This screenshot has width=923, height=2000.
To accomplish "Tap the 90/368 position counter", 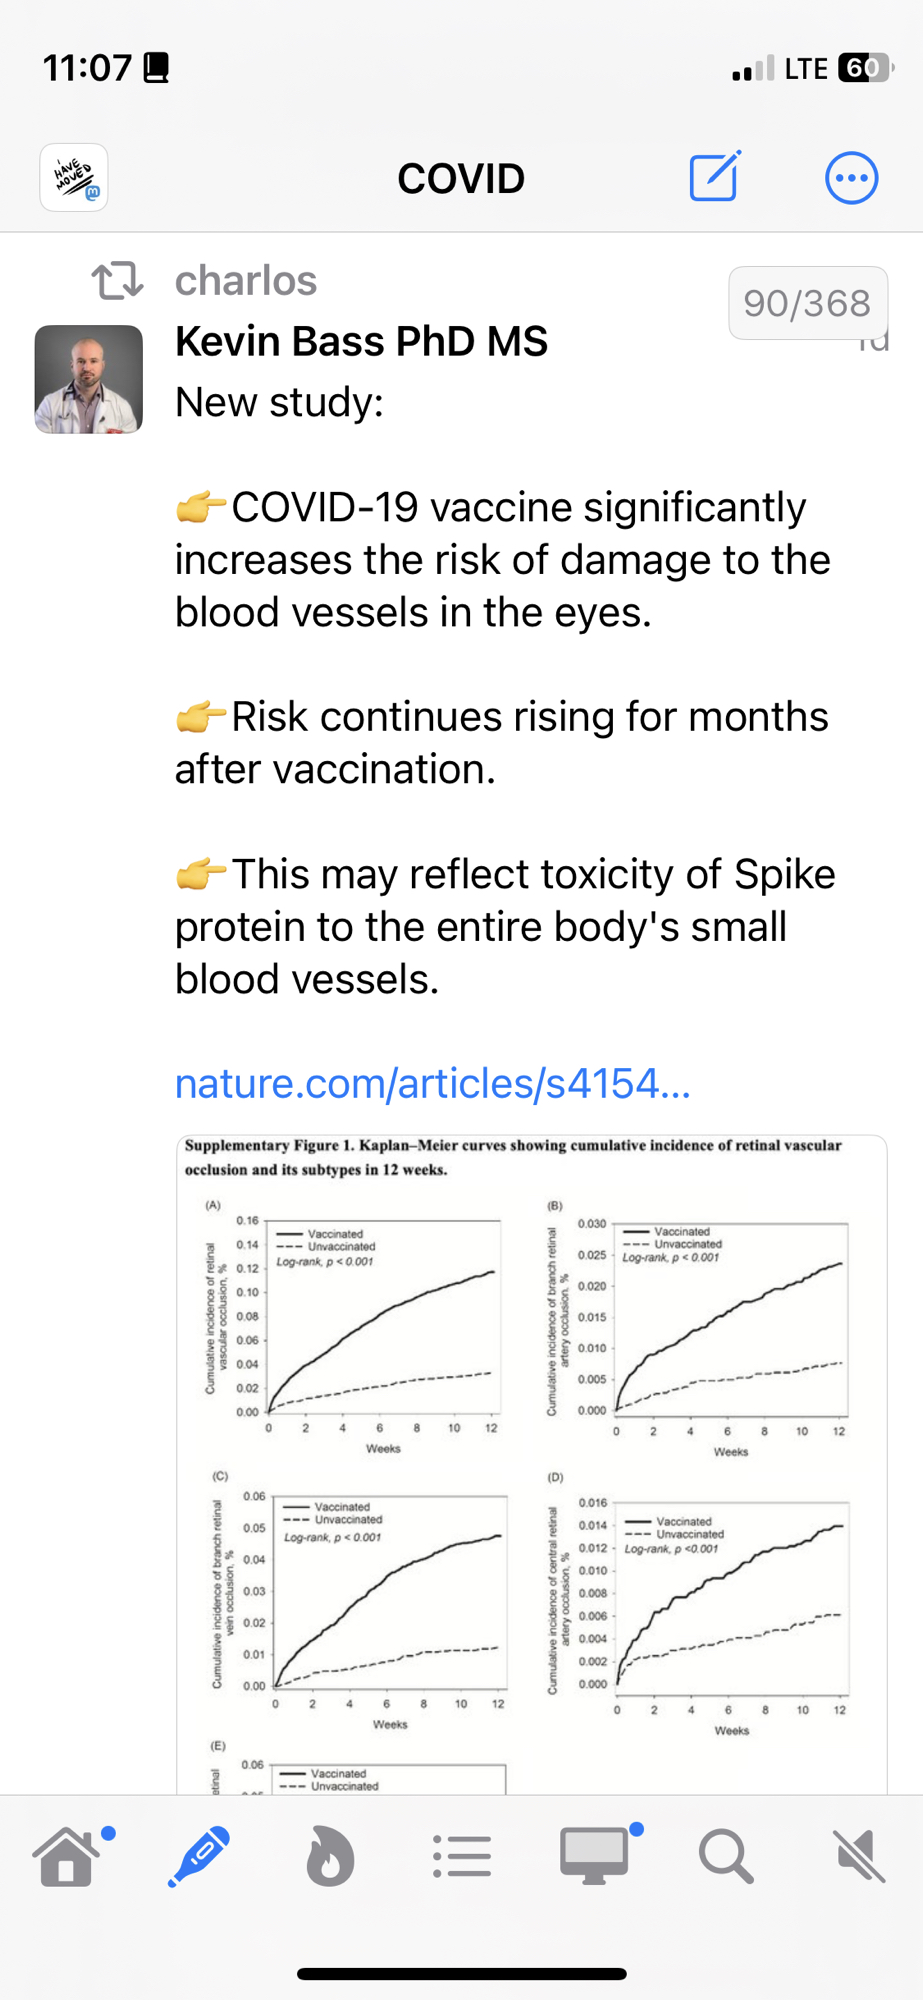I will click(807, 303).
